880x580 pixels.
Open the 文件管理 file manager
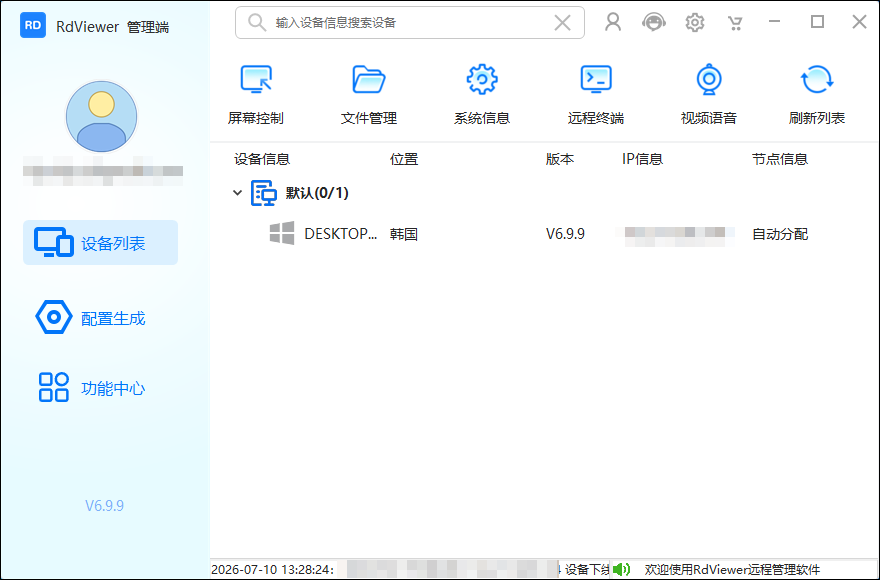tap(369, 94)
